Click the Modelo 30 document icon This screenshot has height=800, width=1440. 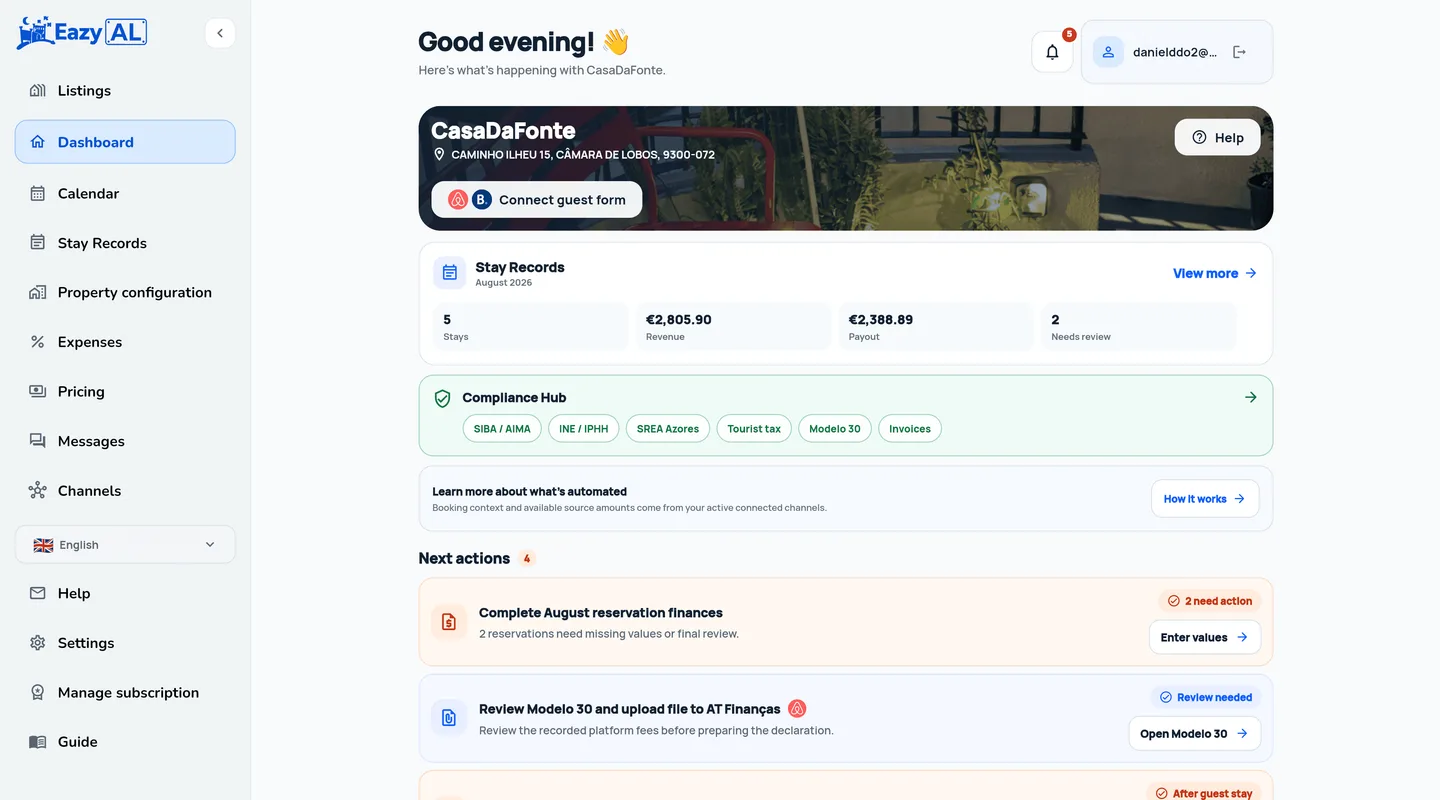point(449,718)
